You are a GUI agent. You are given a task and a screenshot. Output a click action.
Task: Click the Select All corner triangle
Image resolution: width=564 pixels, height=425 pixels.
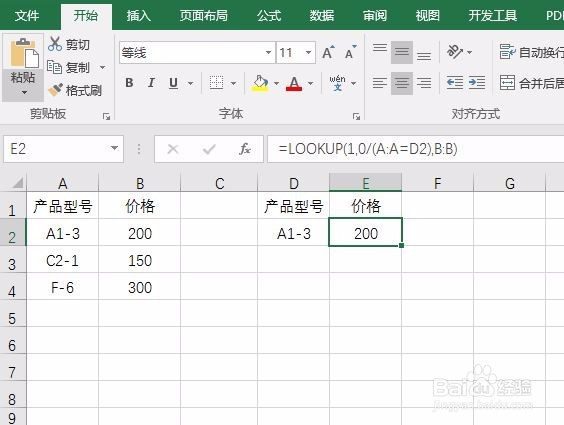(x=17, y=183)
